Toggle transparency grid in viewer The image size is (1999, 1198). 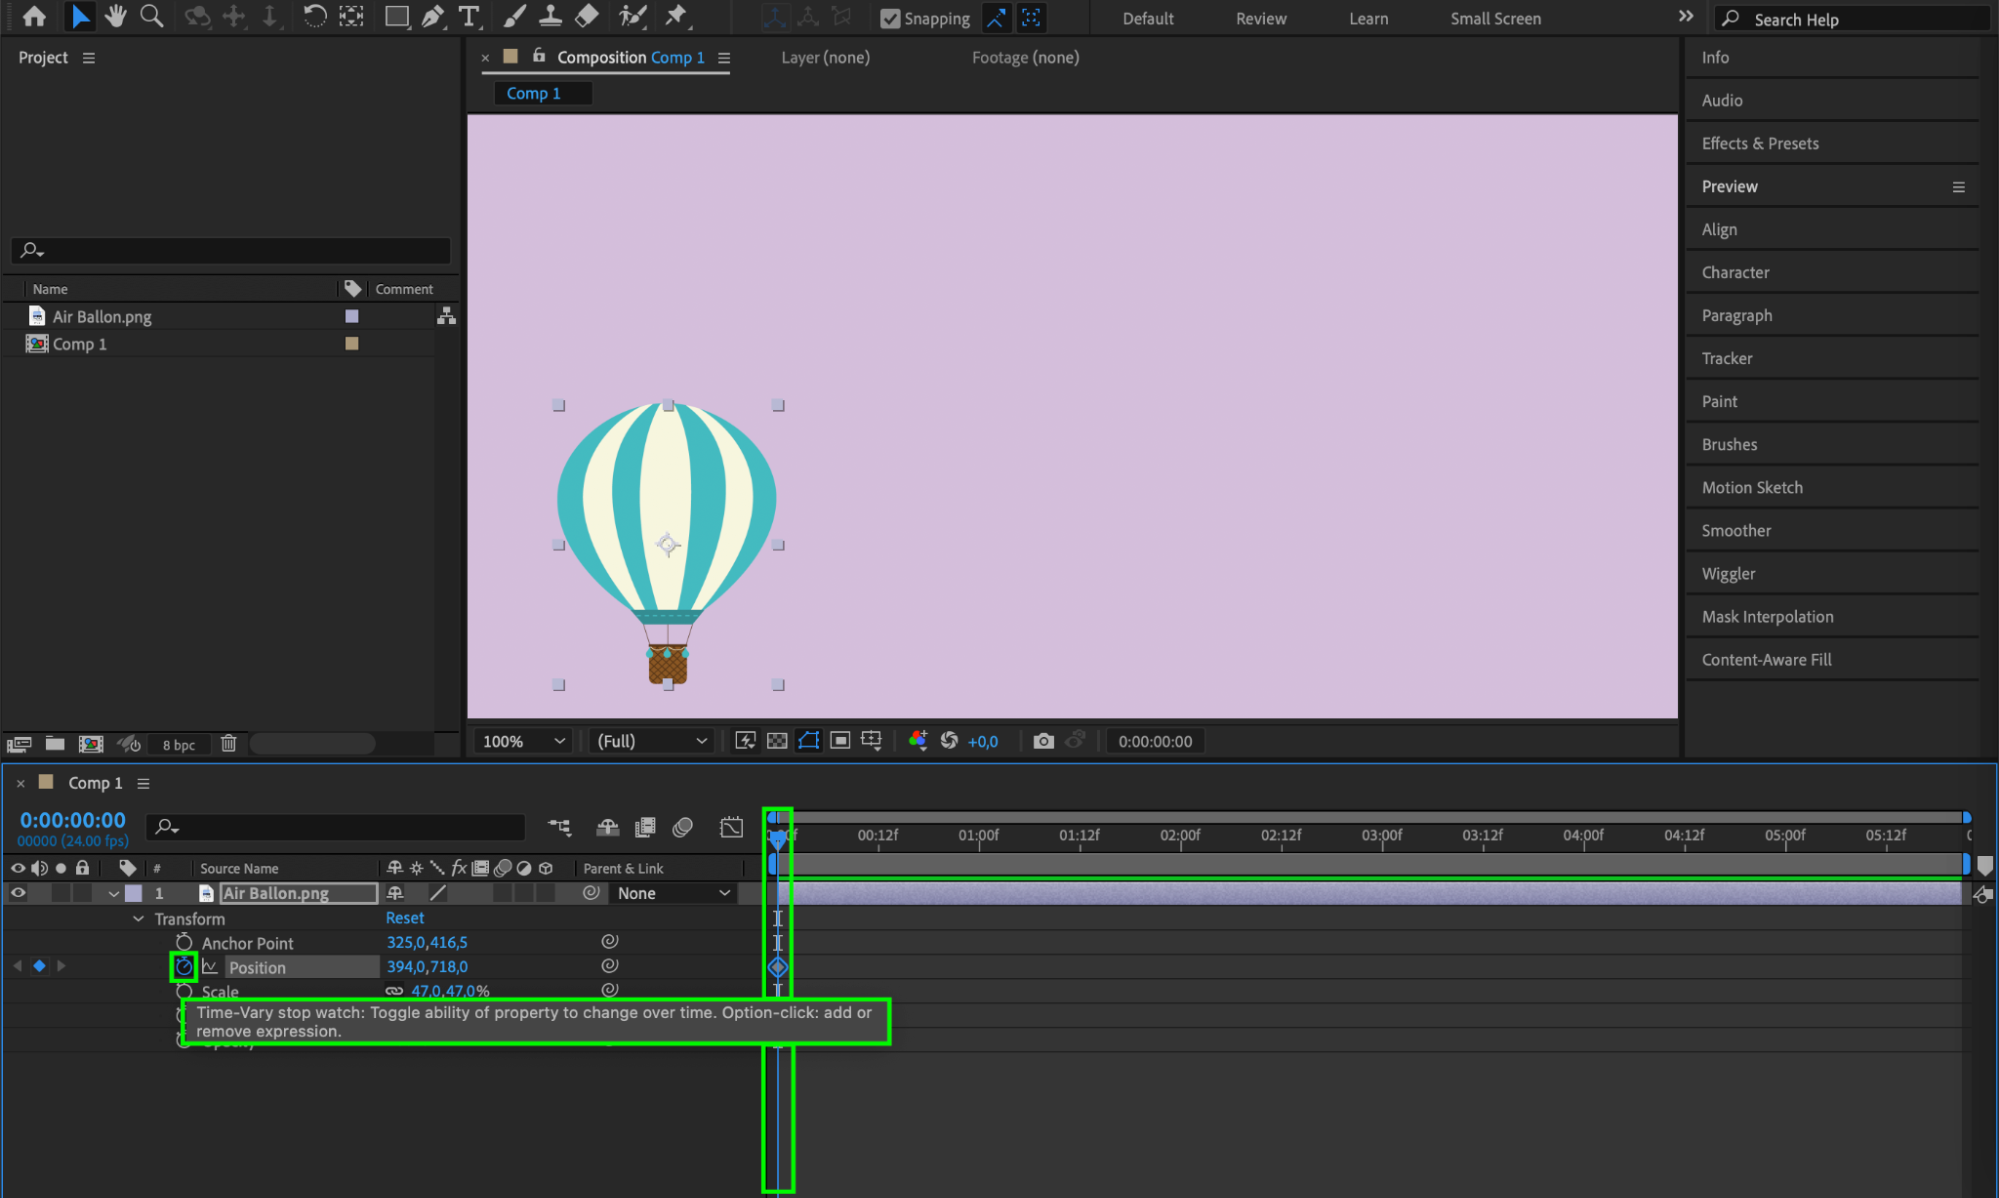[777, 741]
